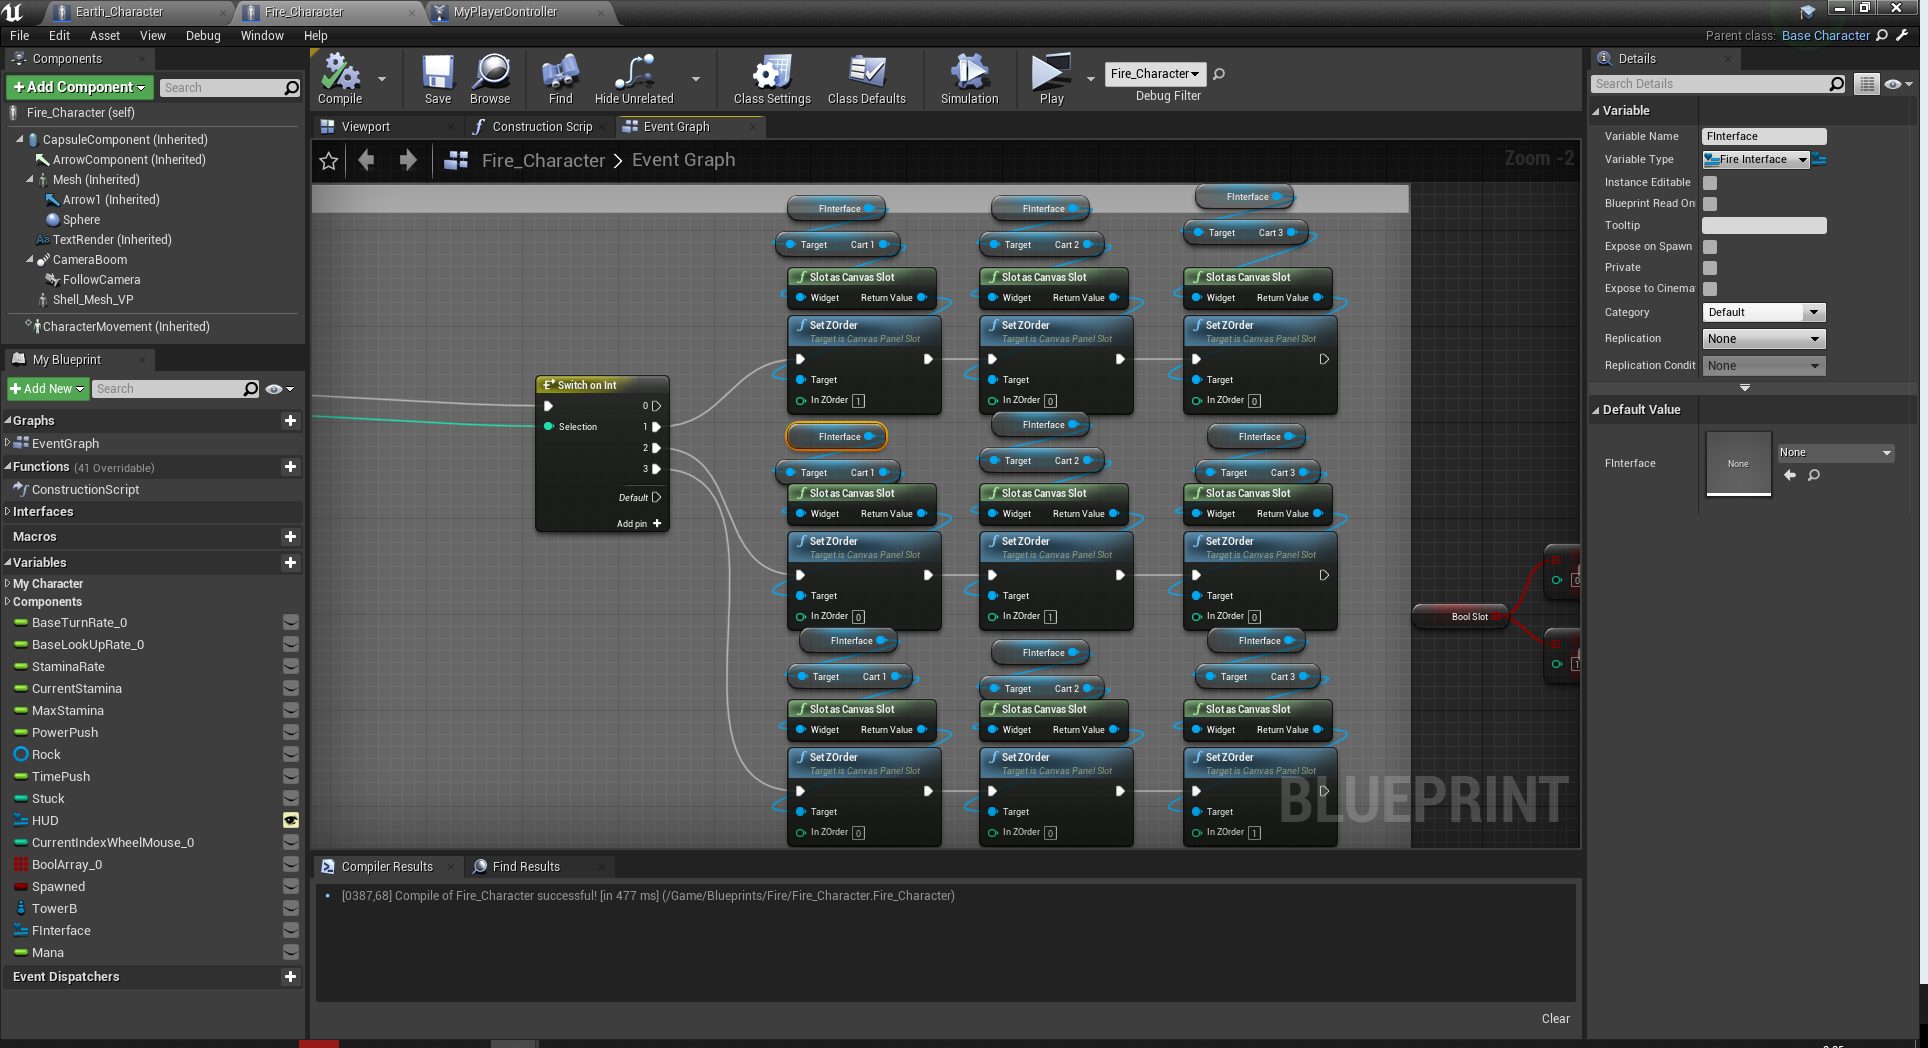Image resolution: width=1928 pixels, height=1048 pixels.
Task: Enable Private checkbox
Action: click(x=1710, y=268)
